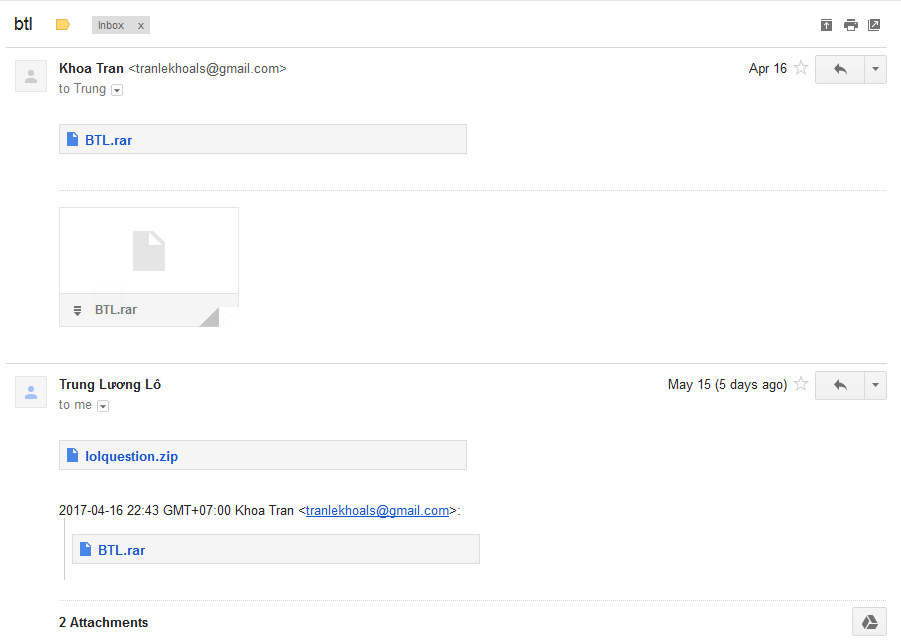Show details dropdown next to 'to me'

click(103, 406)
